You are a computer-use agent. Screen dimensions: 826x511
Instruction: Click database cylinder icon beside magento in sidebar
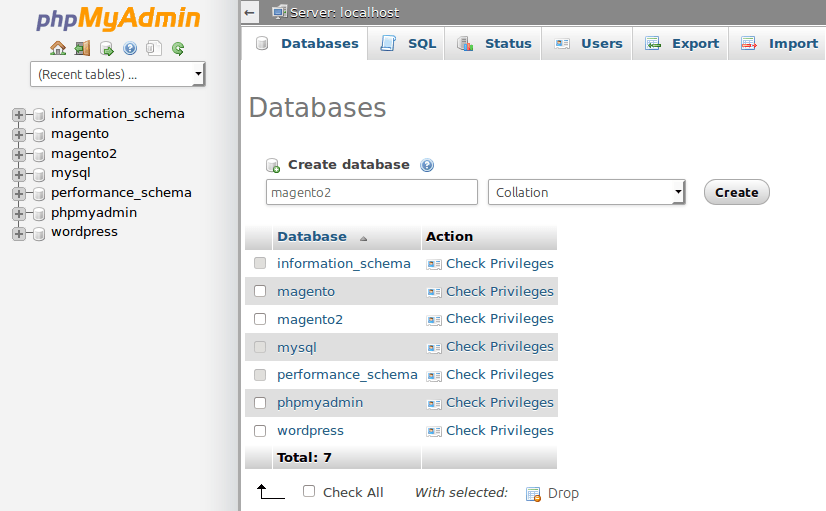tap(39, 135)
